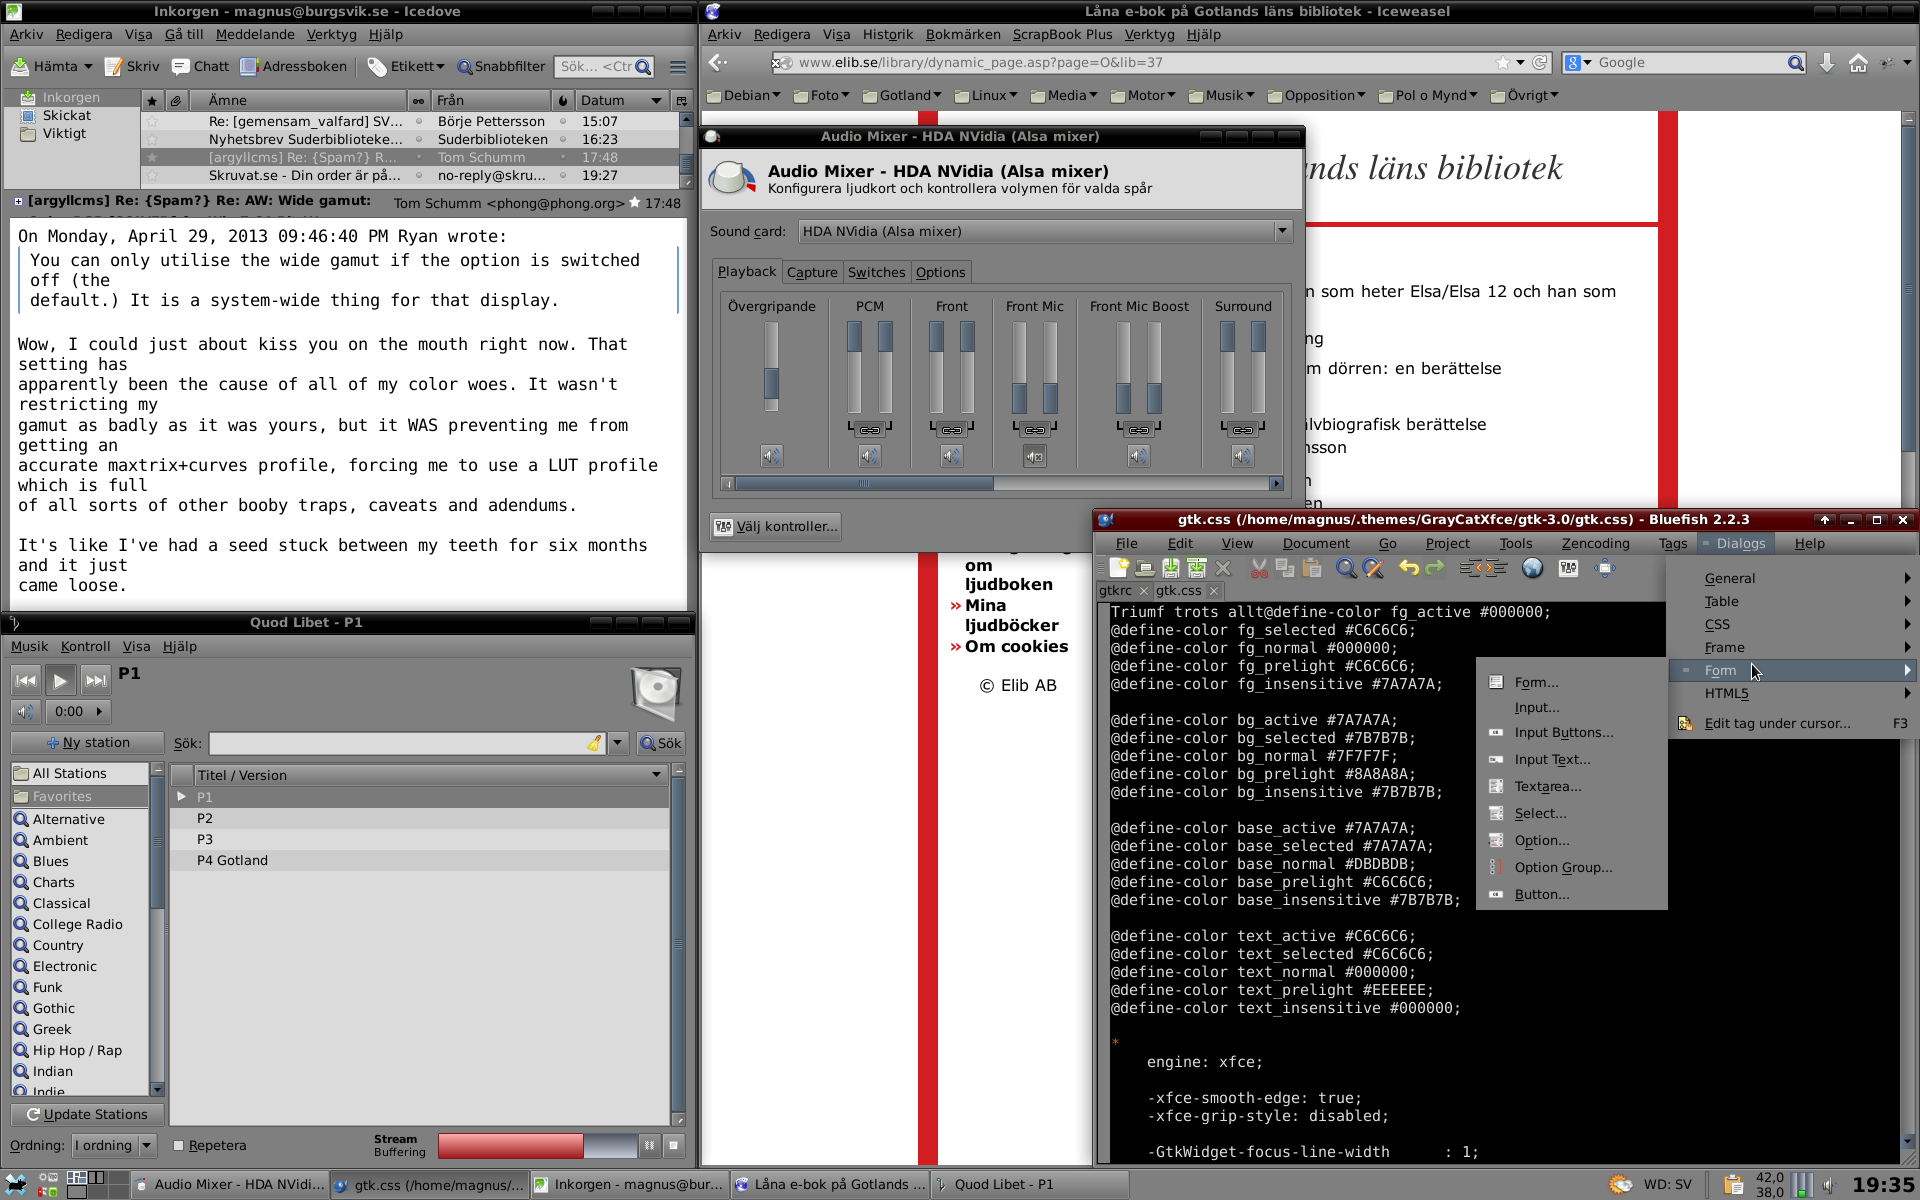The height and width of the screenshot is (1200, 1920).
Task: Click the play button in Quod Libet
Action: coord(60,680)
